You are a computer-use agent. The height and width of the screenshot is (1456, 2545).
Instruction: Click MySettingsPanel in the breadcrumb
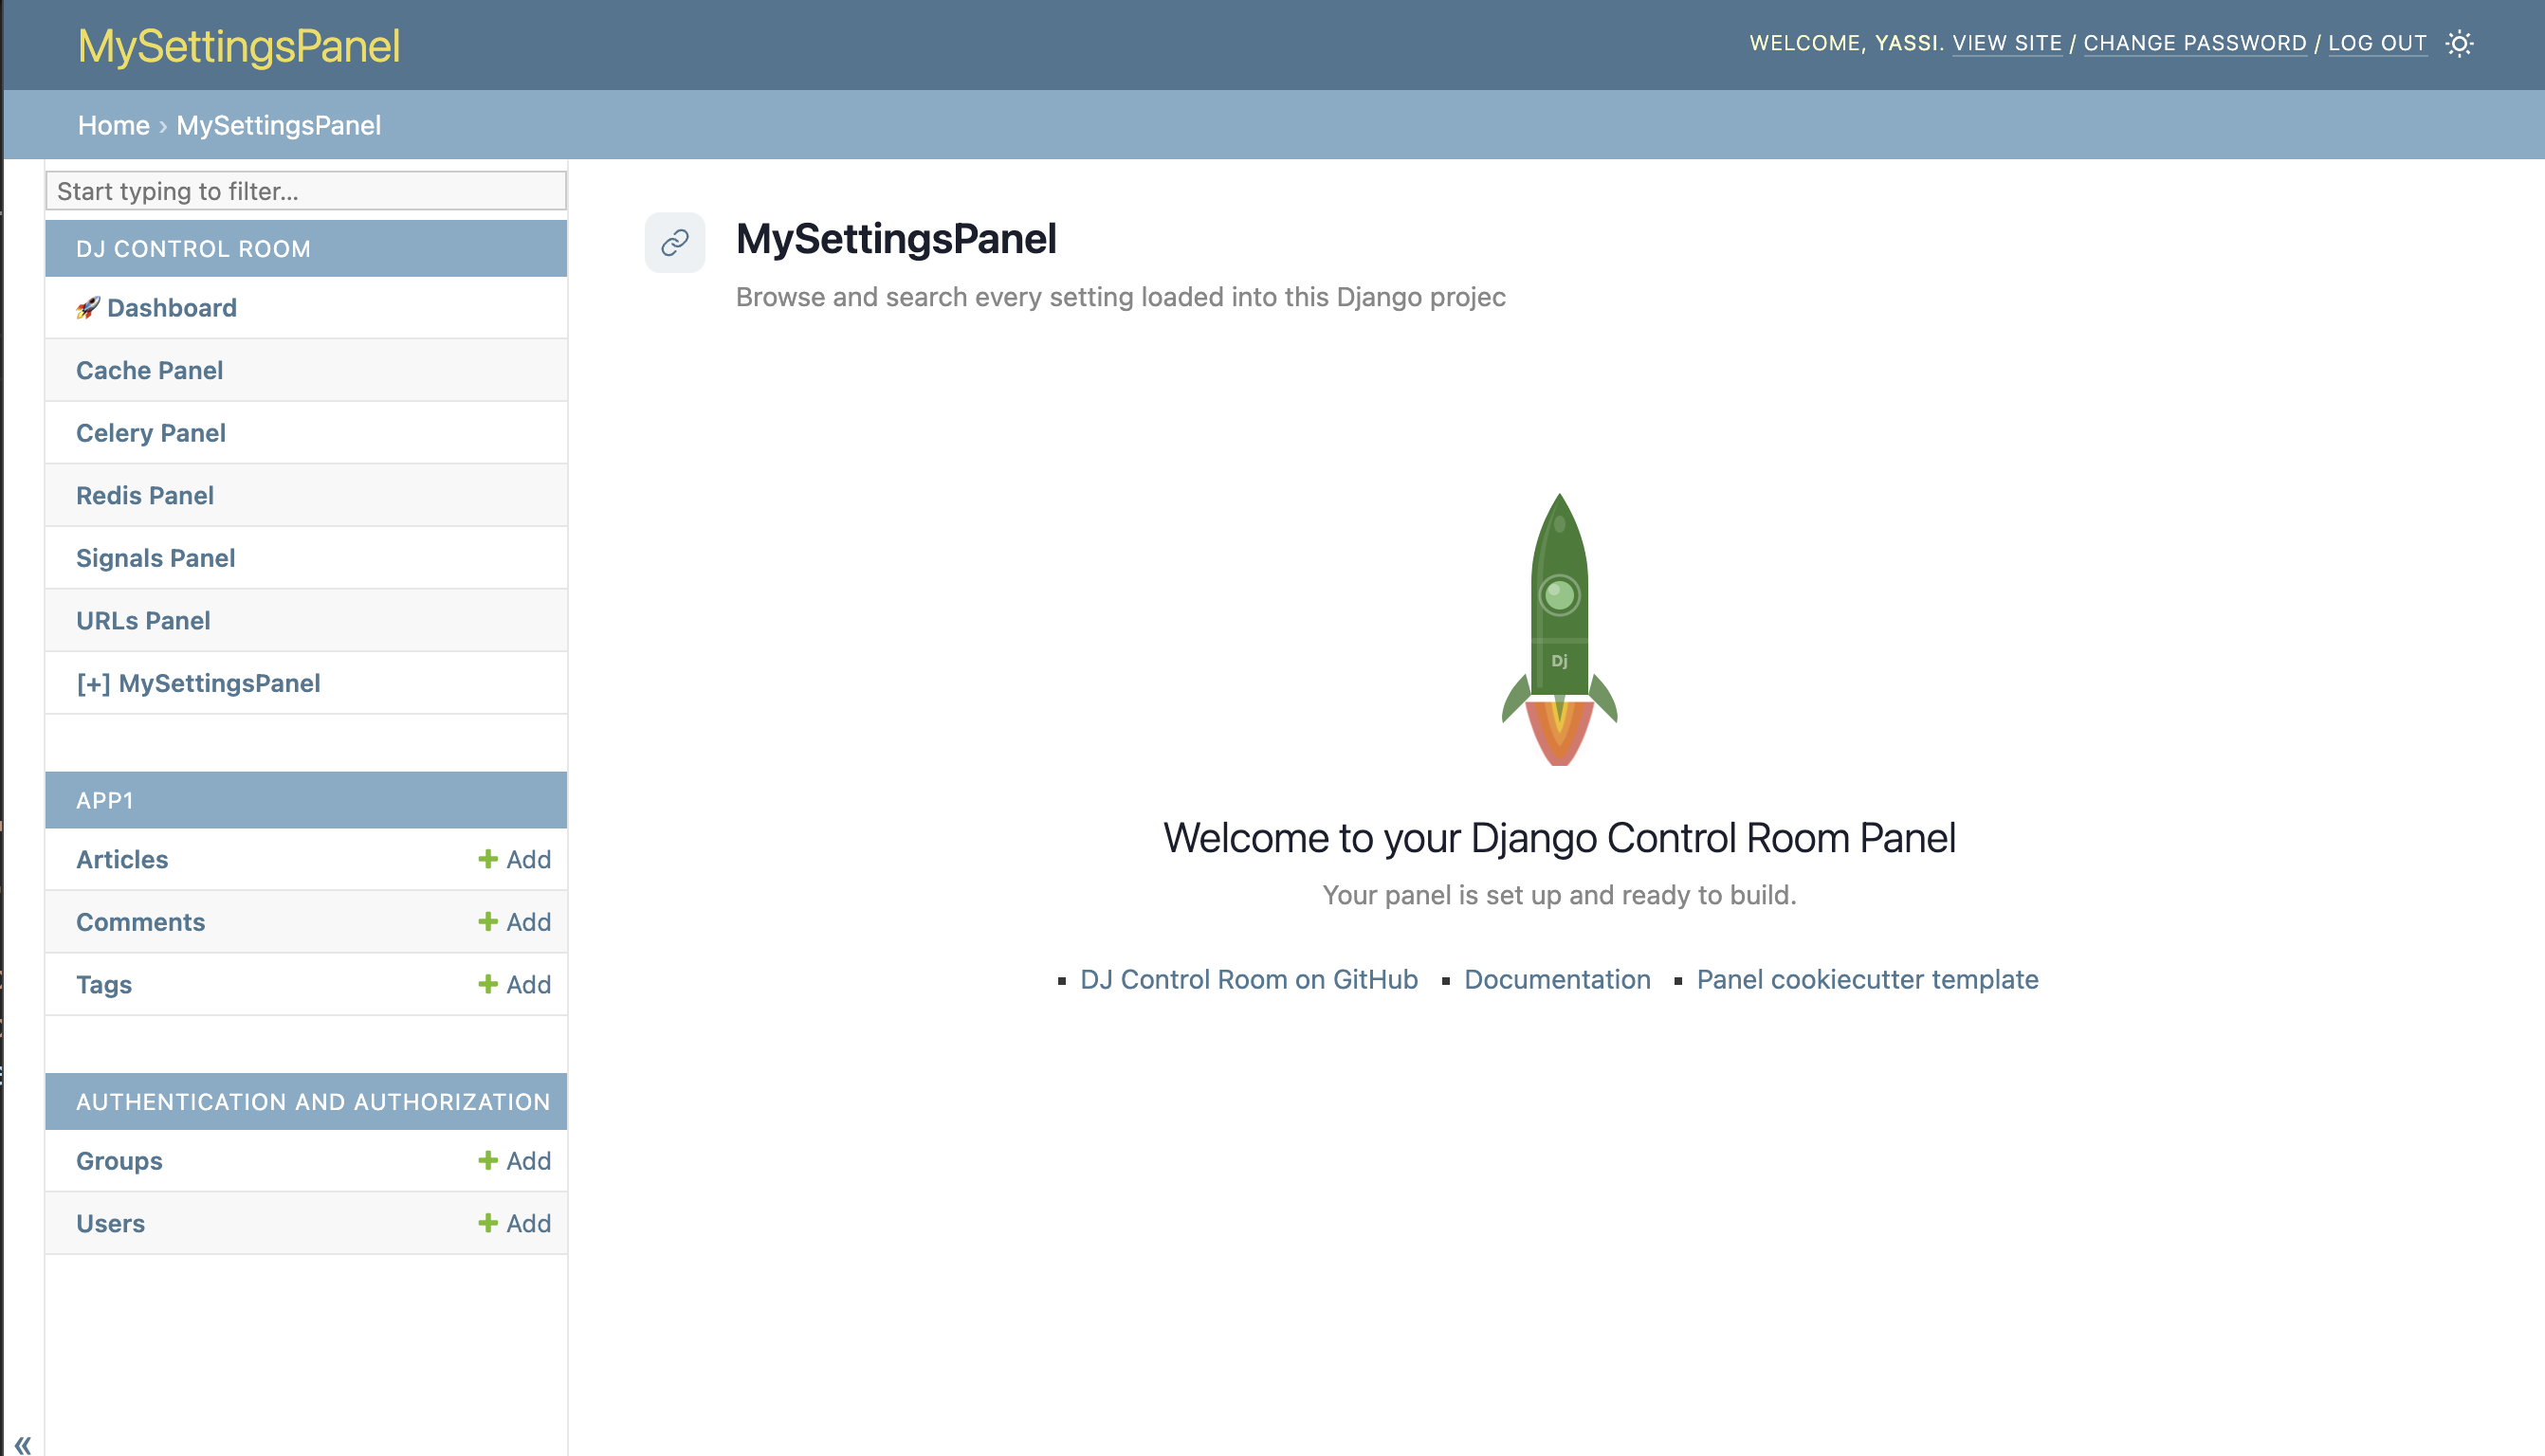pos(279,125)
